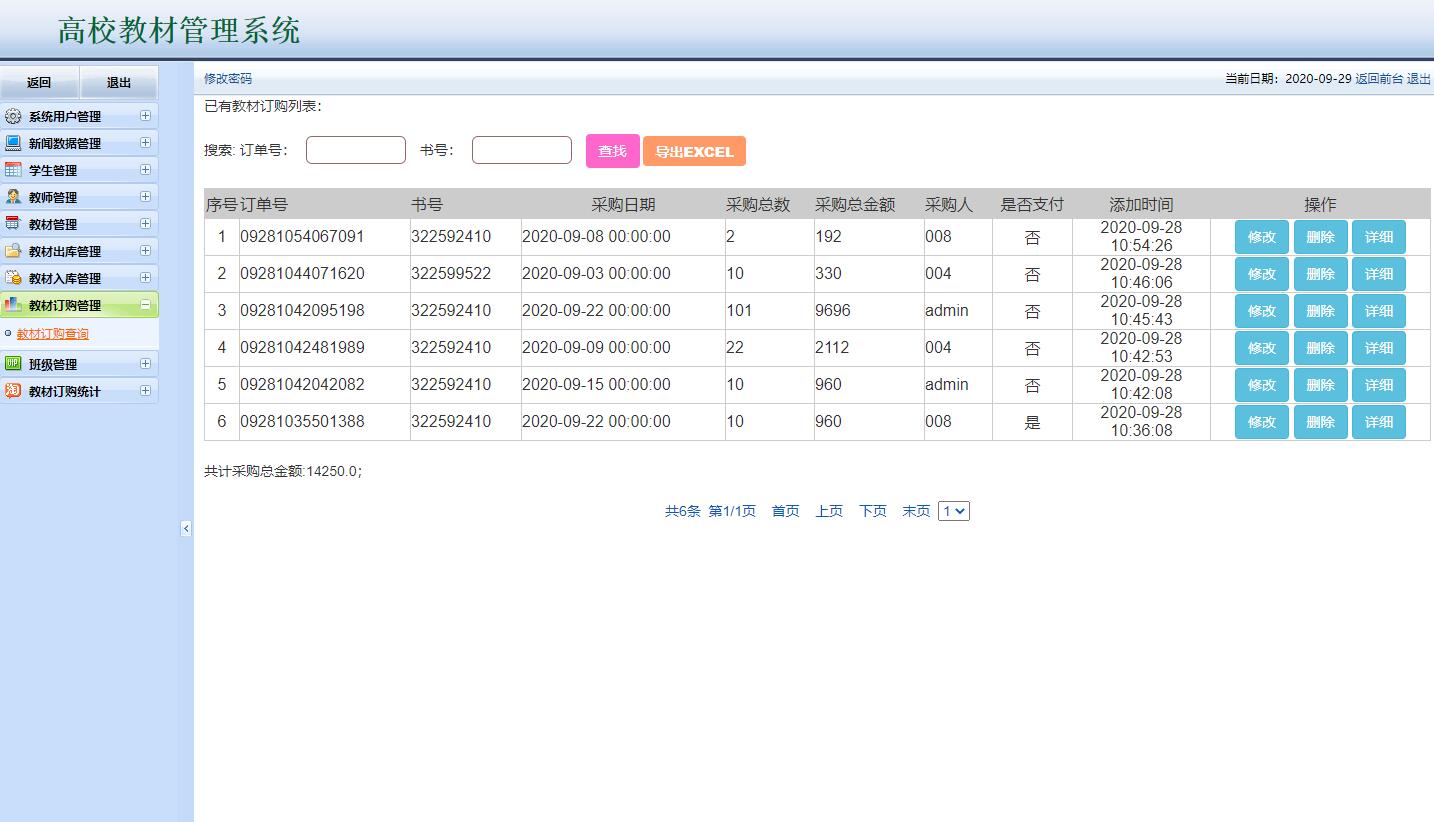This screenshot has height=822, width=1434.
Task: Collapse the sidebar with the arrow handle
Action: 186,528
